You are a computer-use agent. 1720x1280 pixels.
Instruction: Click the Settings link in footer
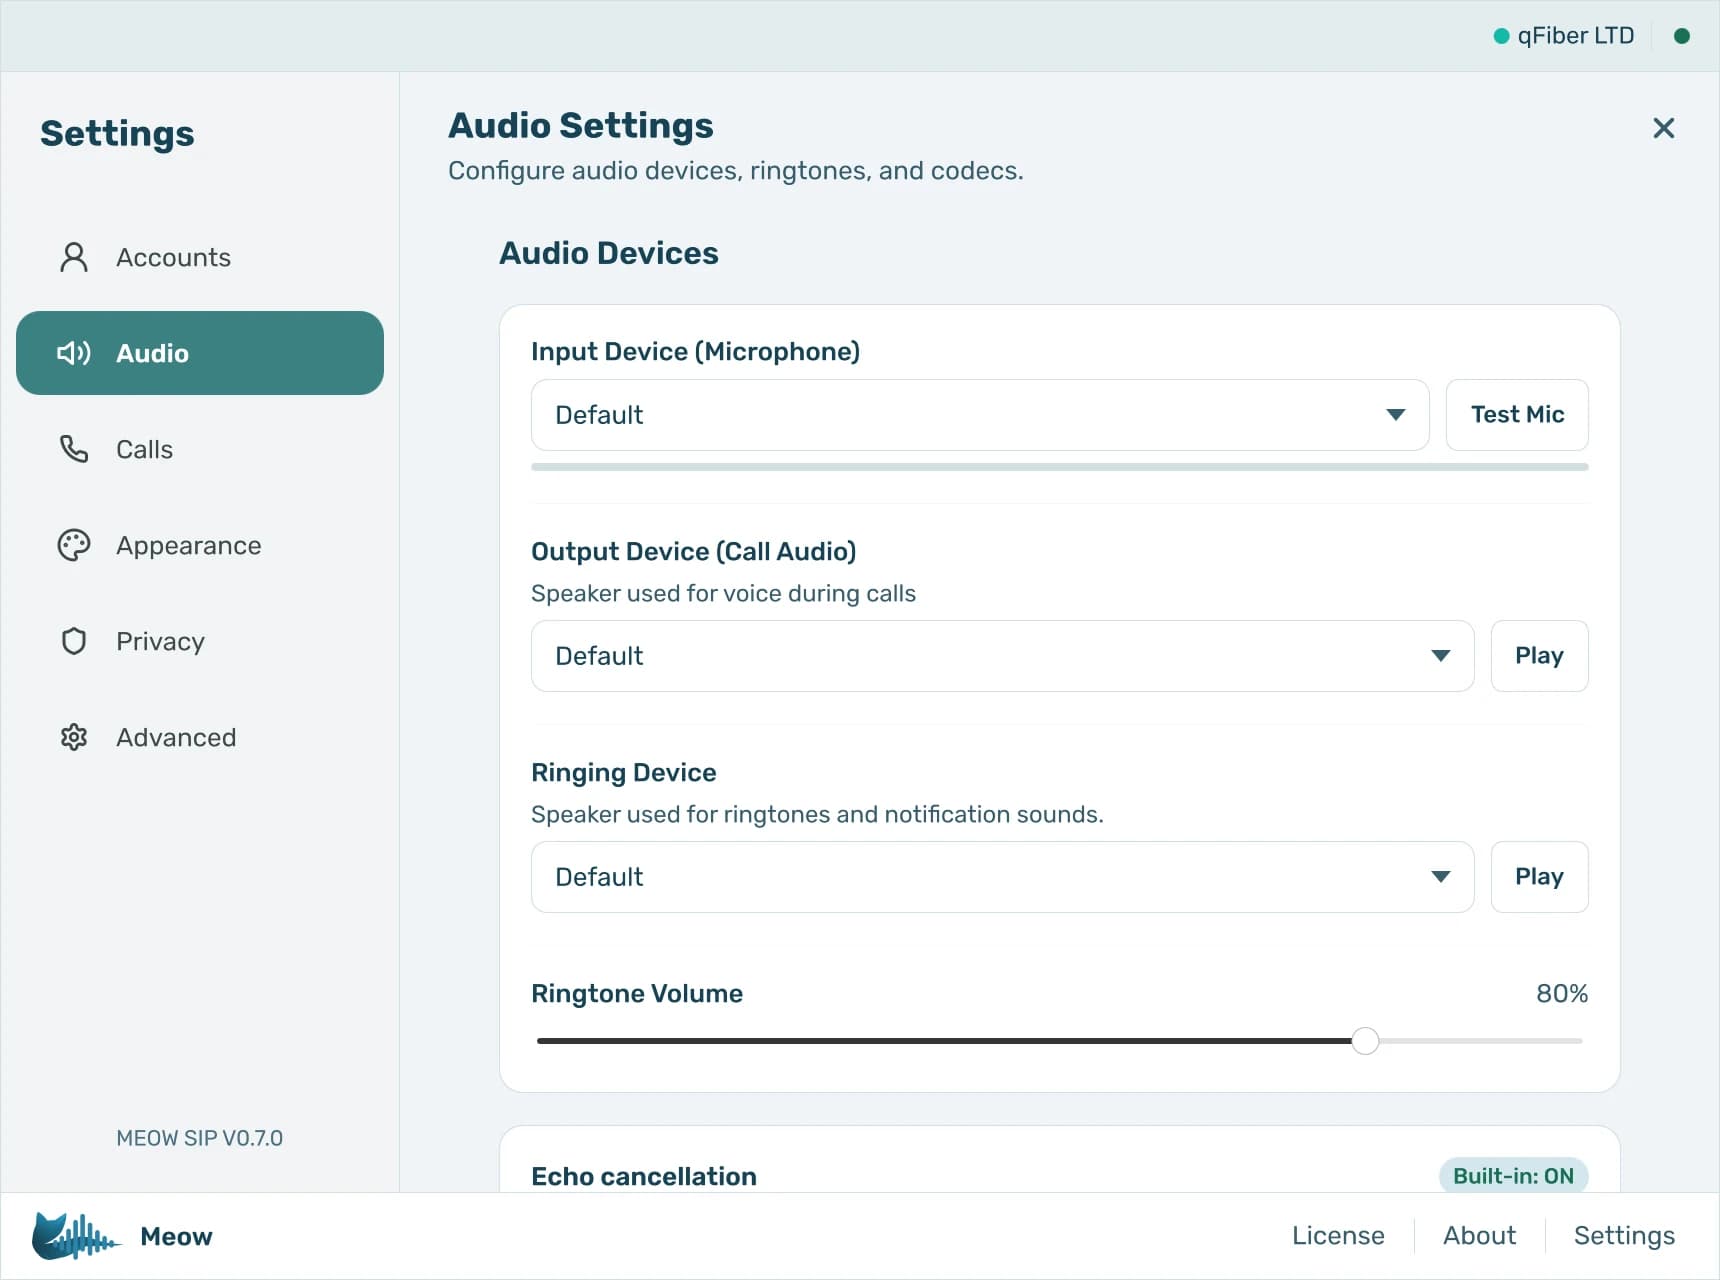point(1624,1236)
